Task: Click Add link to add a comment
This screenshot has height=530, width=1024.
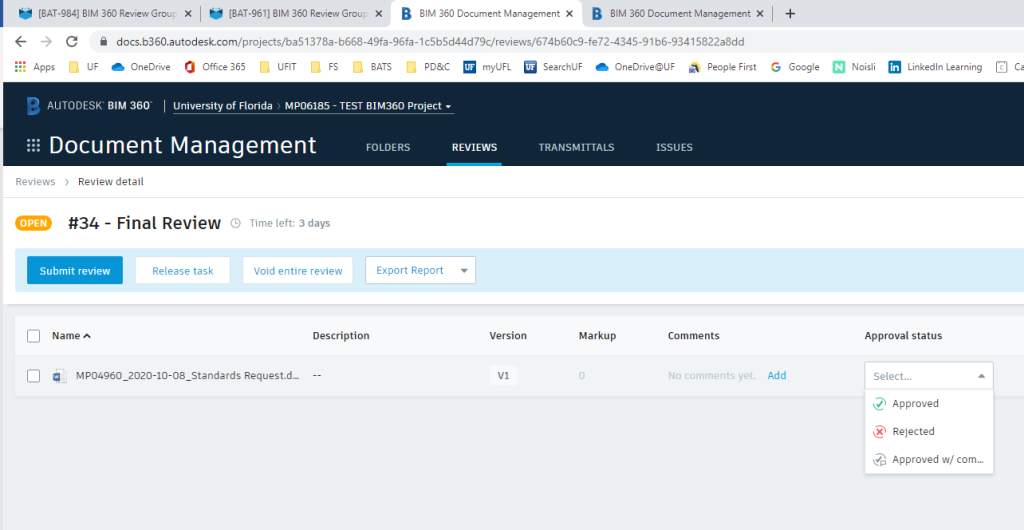Action: 776,375
